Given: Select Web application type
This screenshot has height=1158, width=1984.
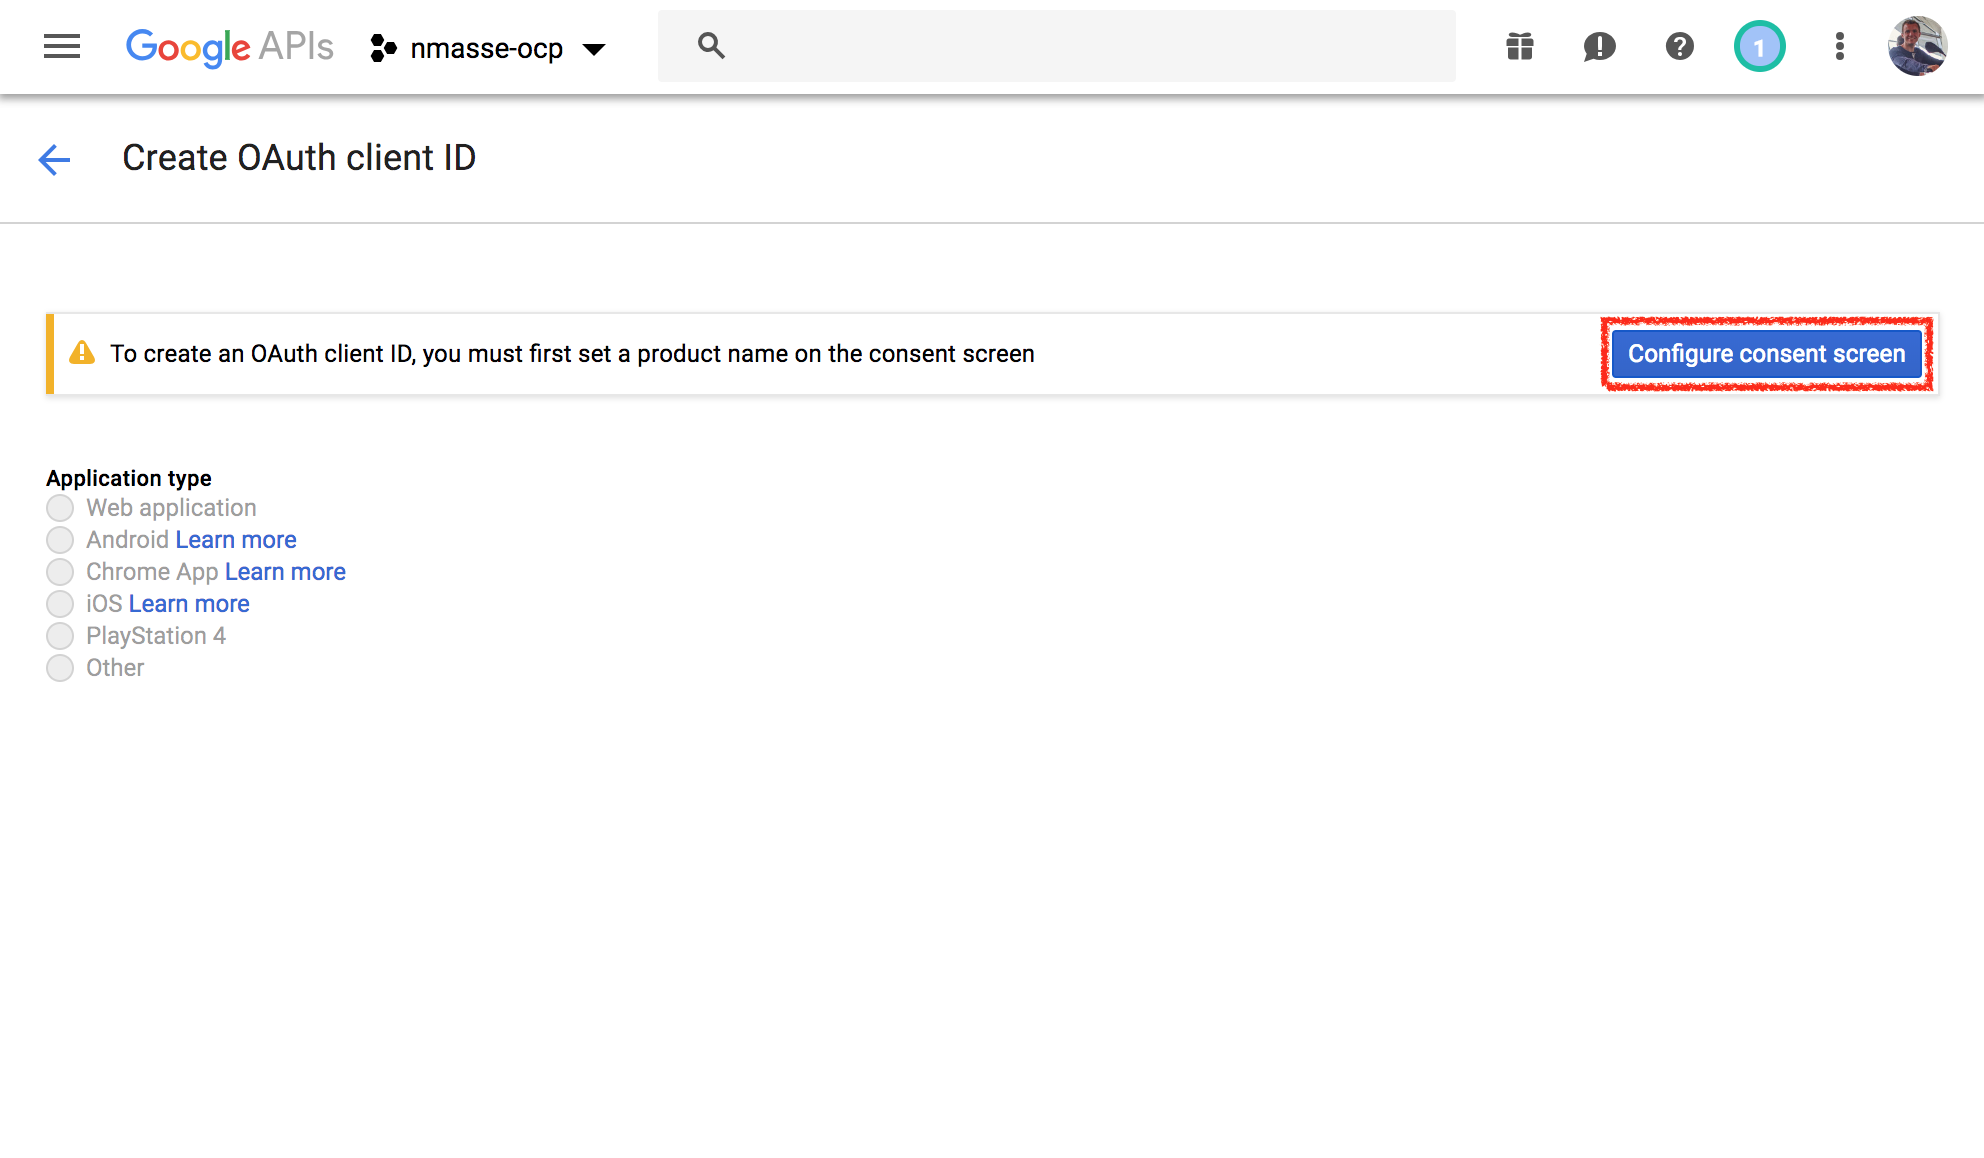Looking at the screenshot, I should [x=60, y=508].
